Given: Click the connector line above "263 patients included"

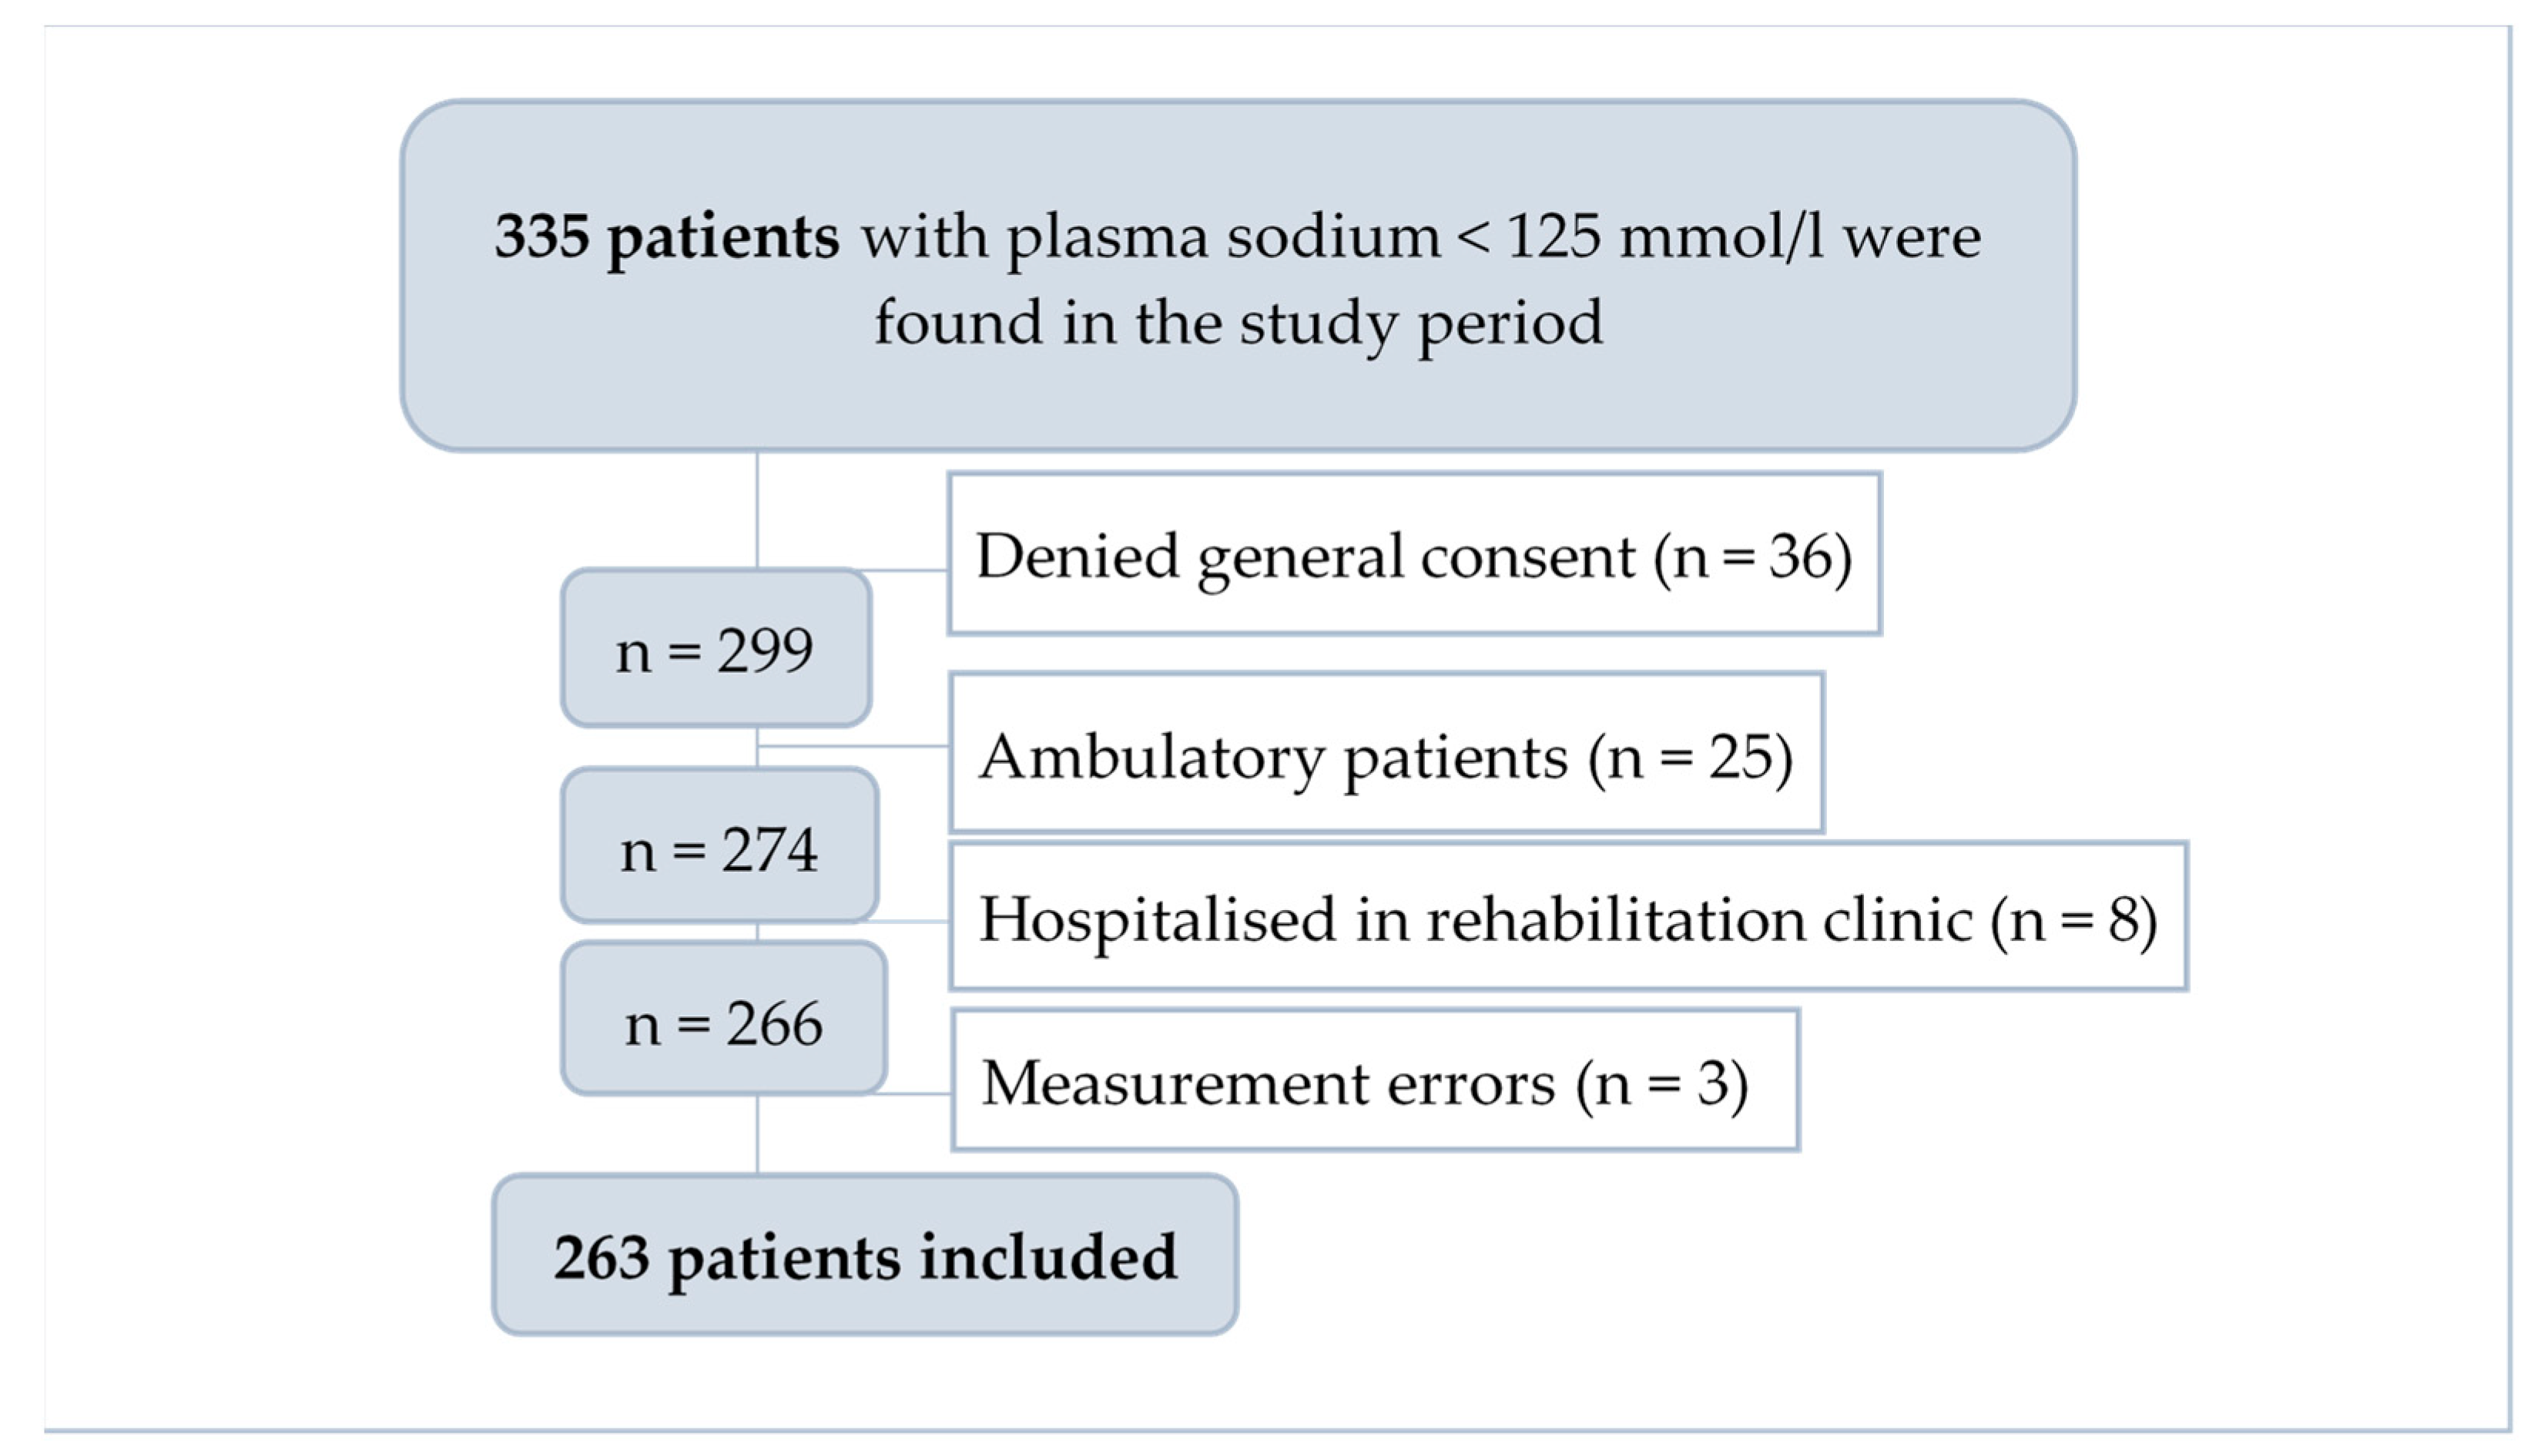Looking at the screenshot, I should pos(757,1134).
